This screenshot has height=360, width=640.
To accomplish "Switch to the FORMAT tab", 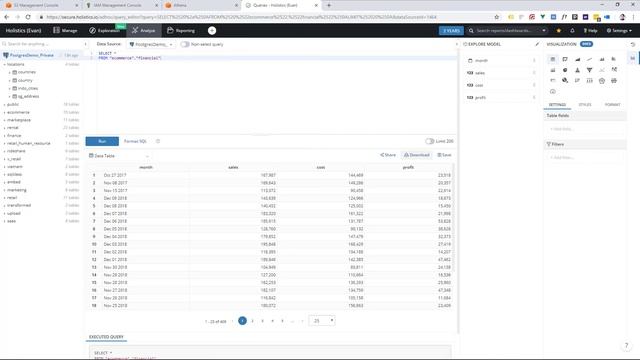I will [612, 105].
